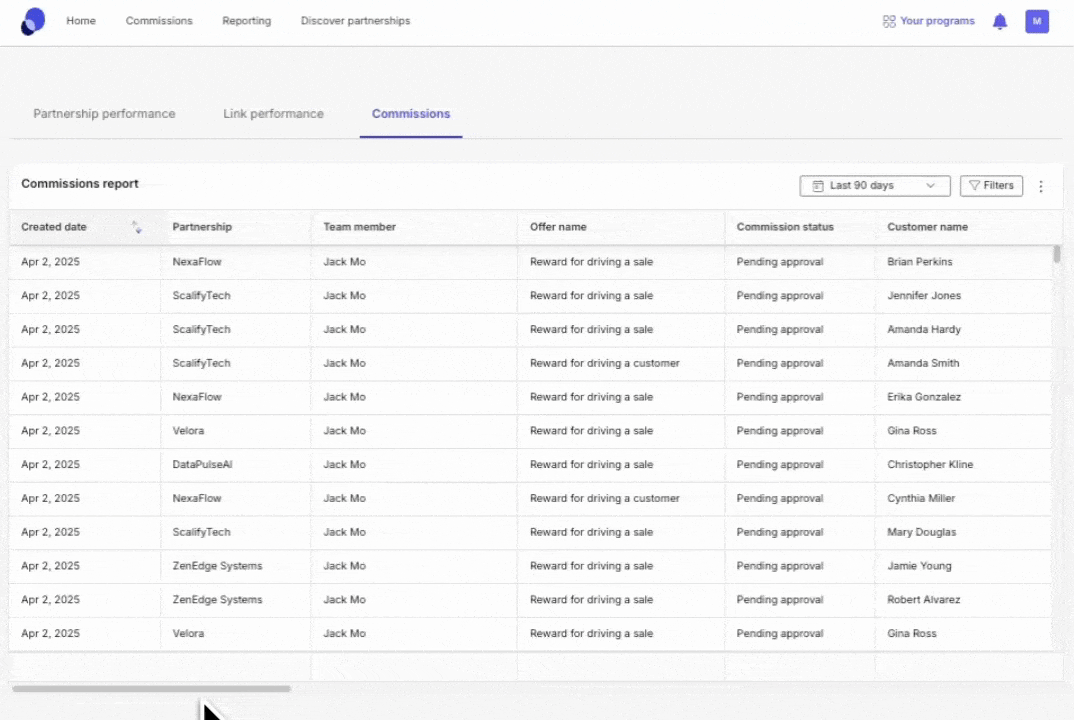Click ScalifyTech in Amanda Hardy row

(x=201, y=330)
